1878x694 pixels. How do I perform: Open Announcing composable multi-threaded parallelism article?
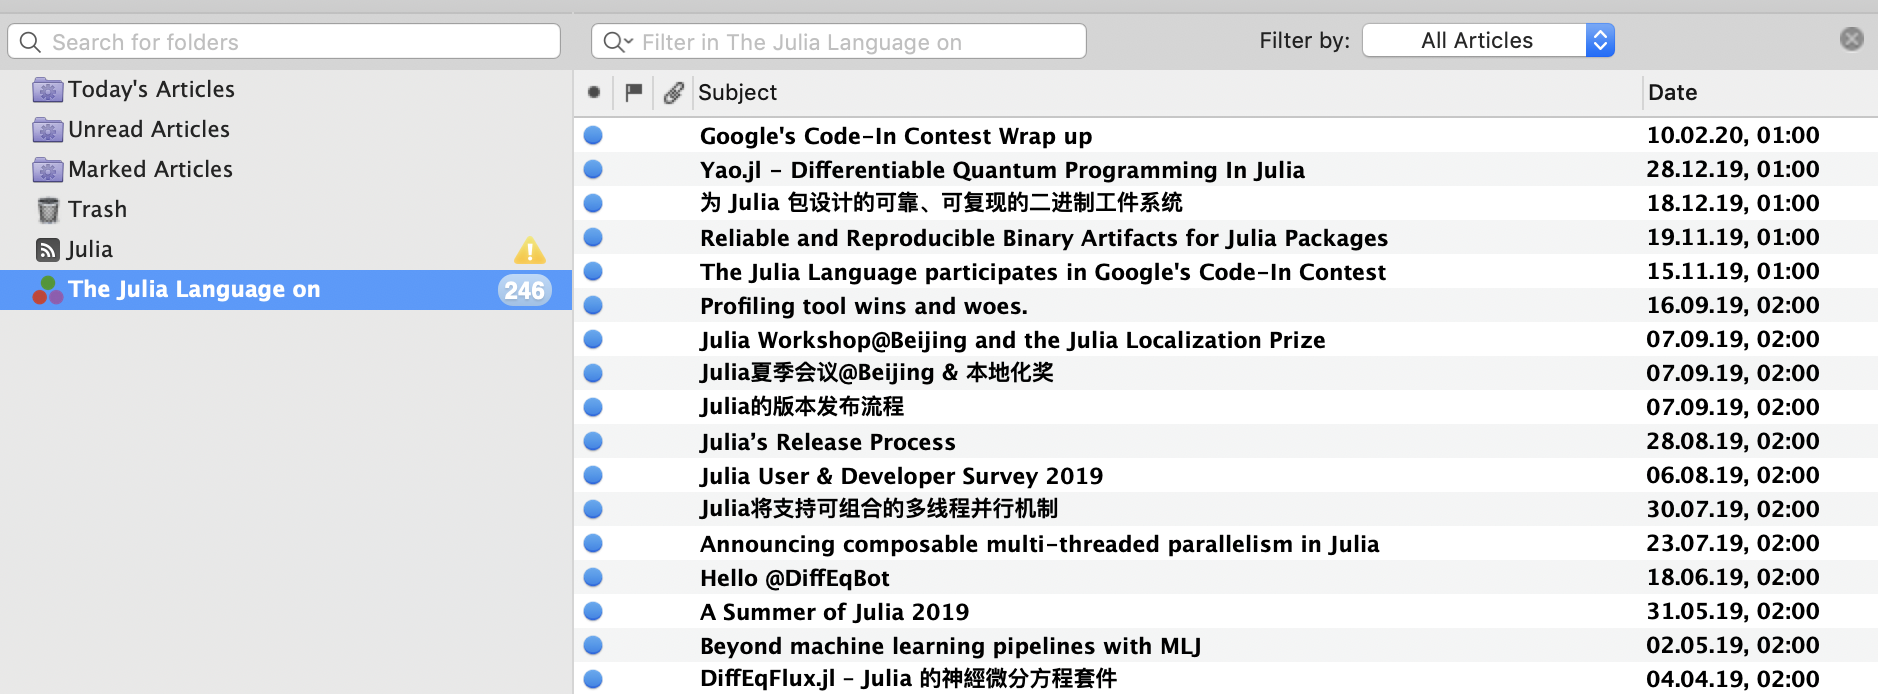(1040, 544)
